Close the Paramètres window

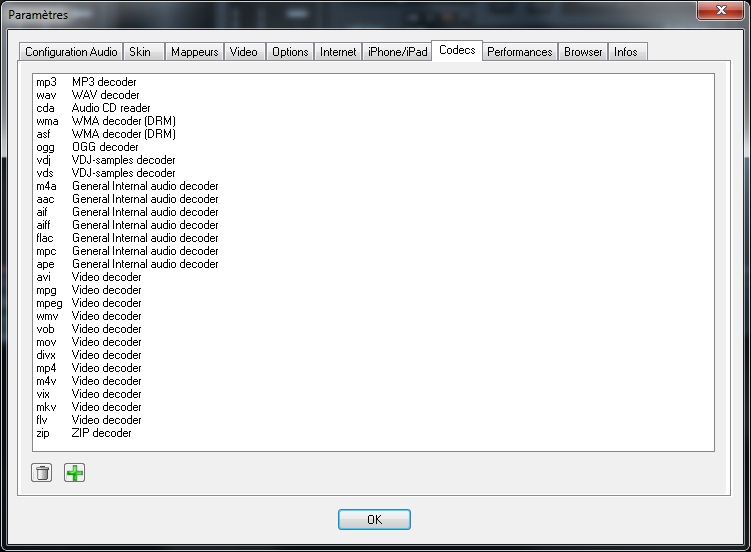pyautogui.click(x=721, y=10)
